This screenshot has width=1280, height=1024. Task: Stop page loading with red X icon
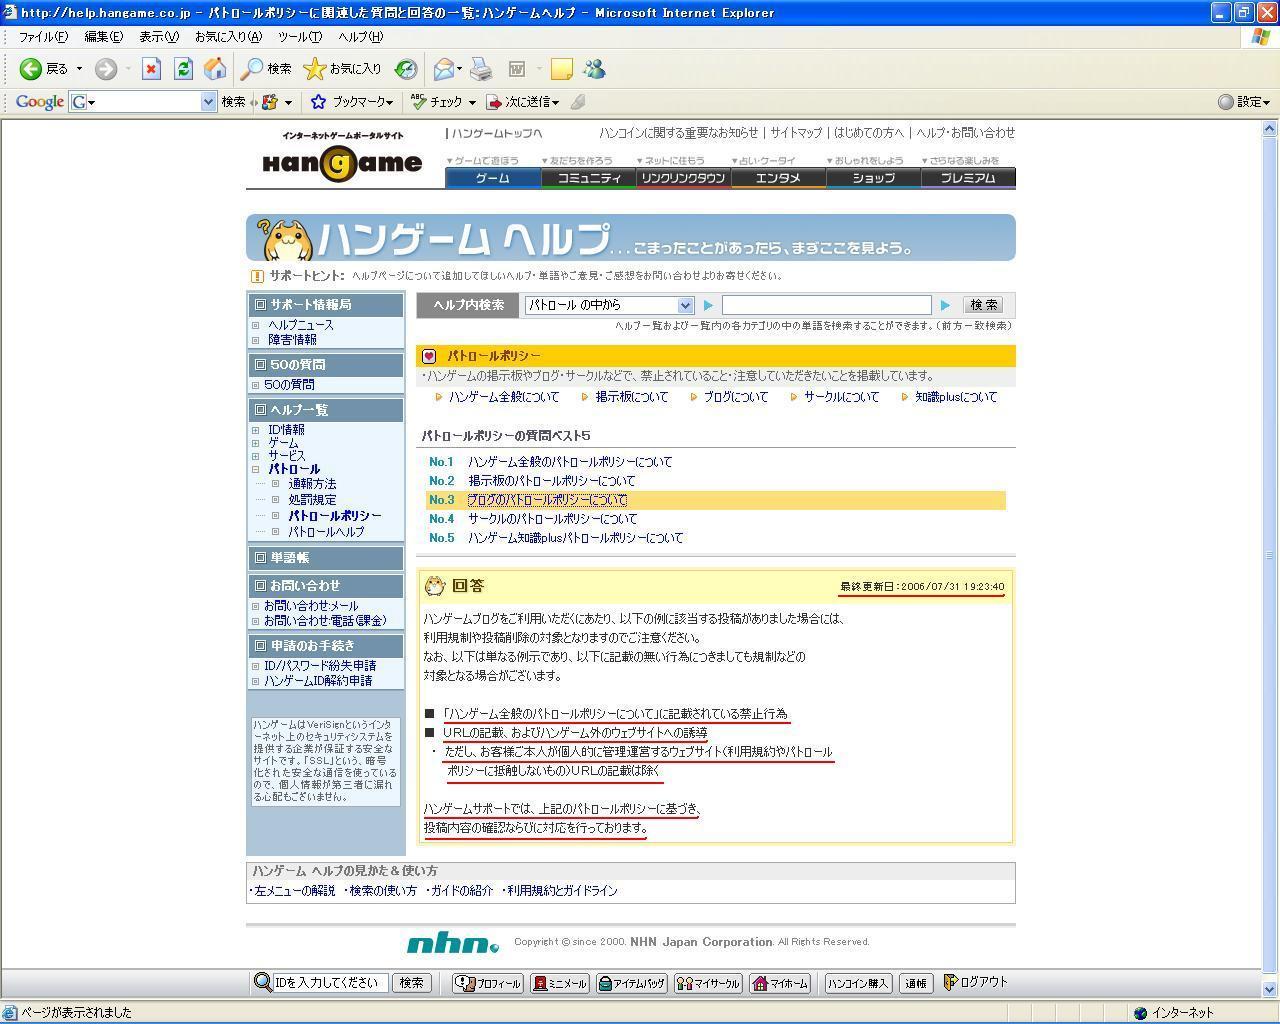point(151,69)
